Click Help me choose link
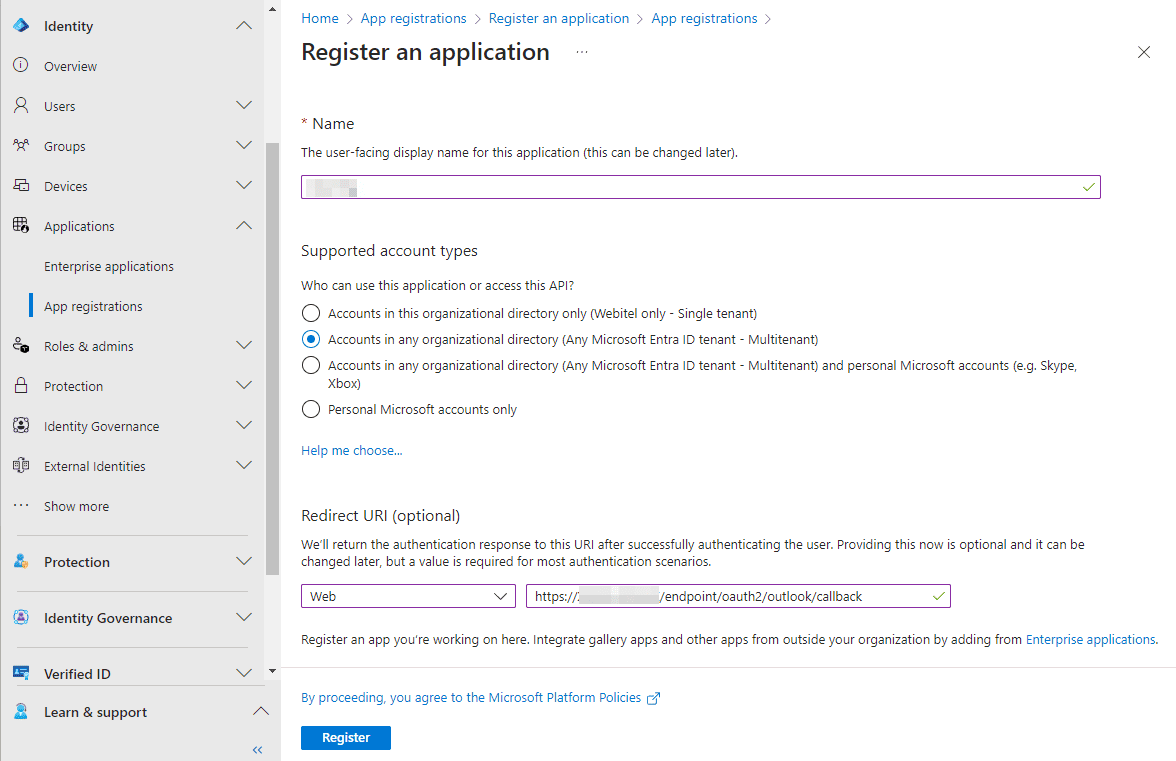 (x=352, y=450)
